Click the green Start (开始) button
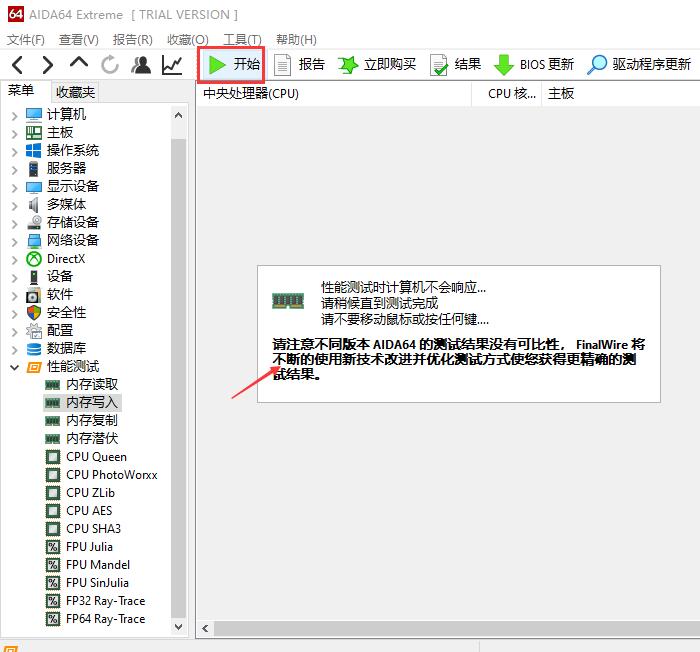 point(232,64)
